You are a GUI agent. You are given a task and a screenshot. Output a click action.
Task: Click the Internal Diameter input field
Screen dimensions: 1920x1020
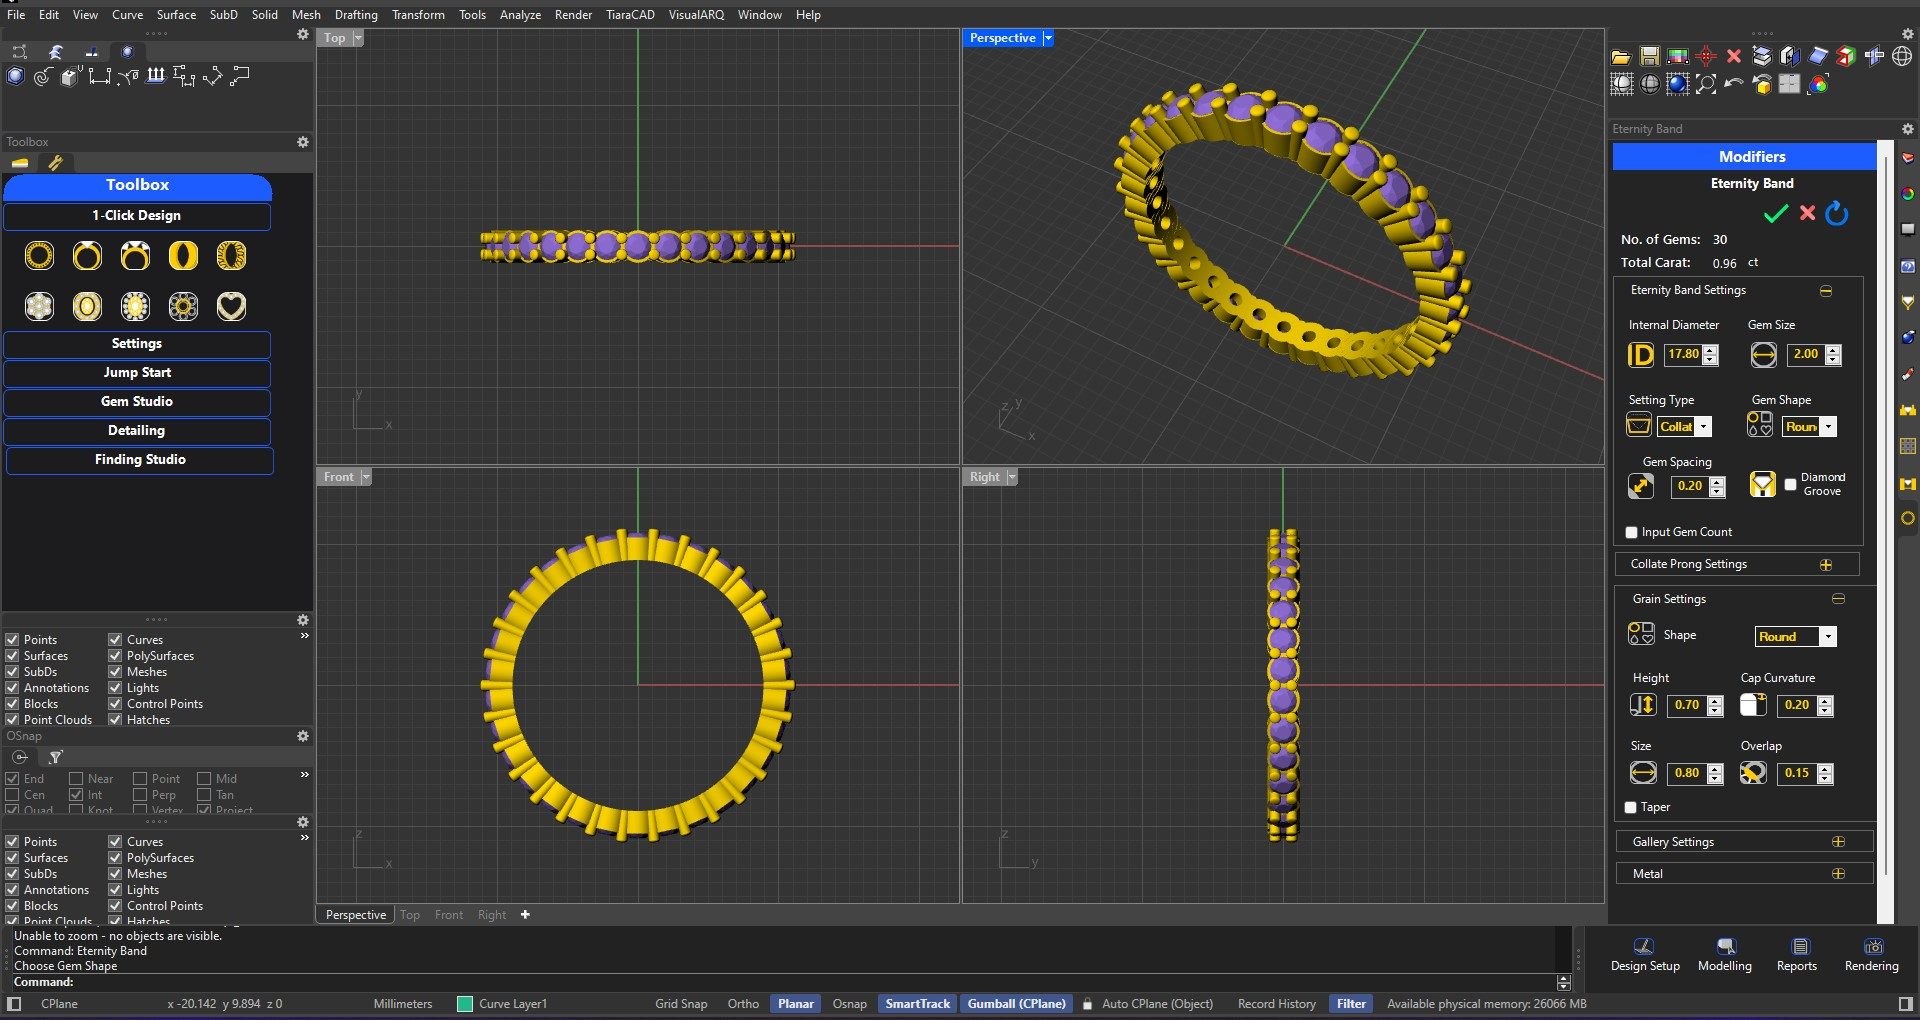1683,355
